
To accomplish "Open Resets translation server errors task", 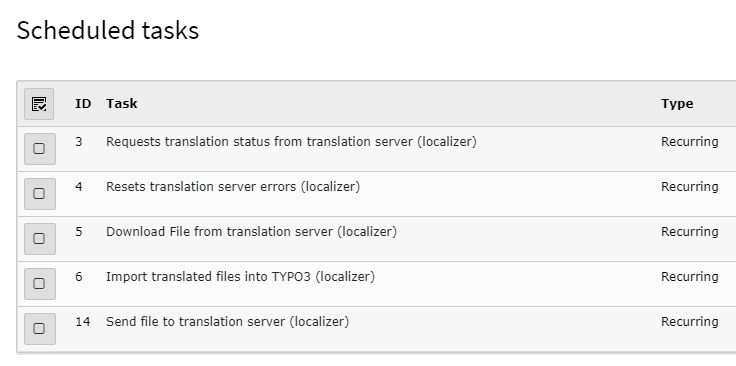I will pyautogui.click(x=233, y=187).
